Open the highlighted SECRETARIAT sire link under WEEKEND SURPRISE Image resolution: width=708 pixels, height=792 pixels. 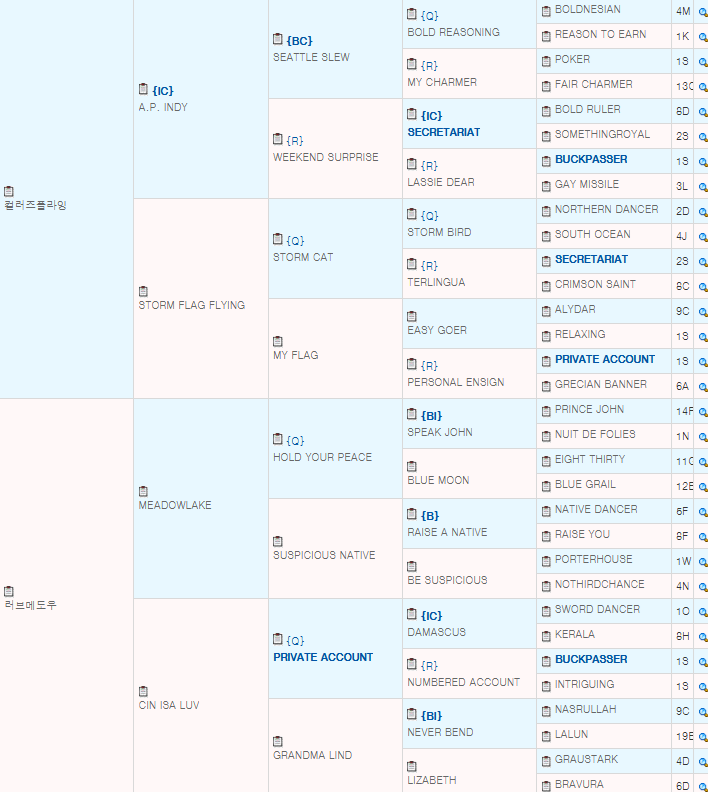(443, 132)
